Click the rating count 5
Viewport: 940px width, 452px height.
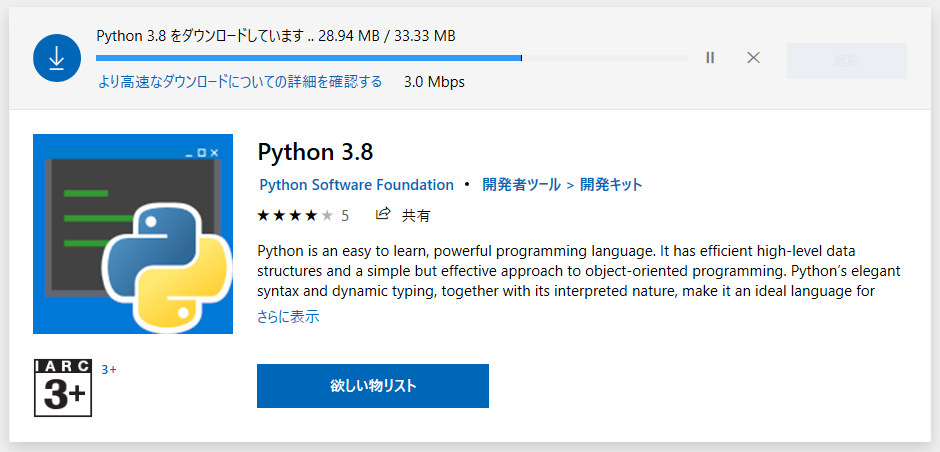345,216
